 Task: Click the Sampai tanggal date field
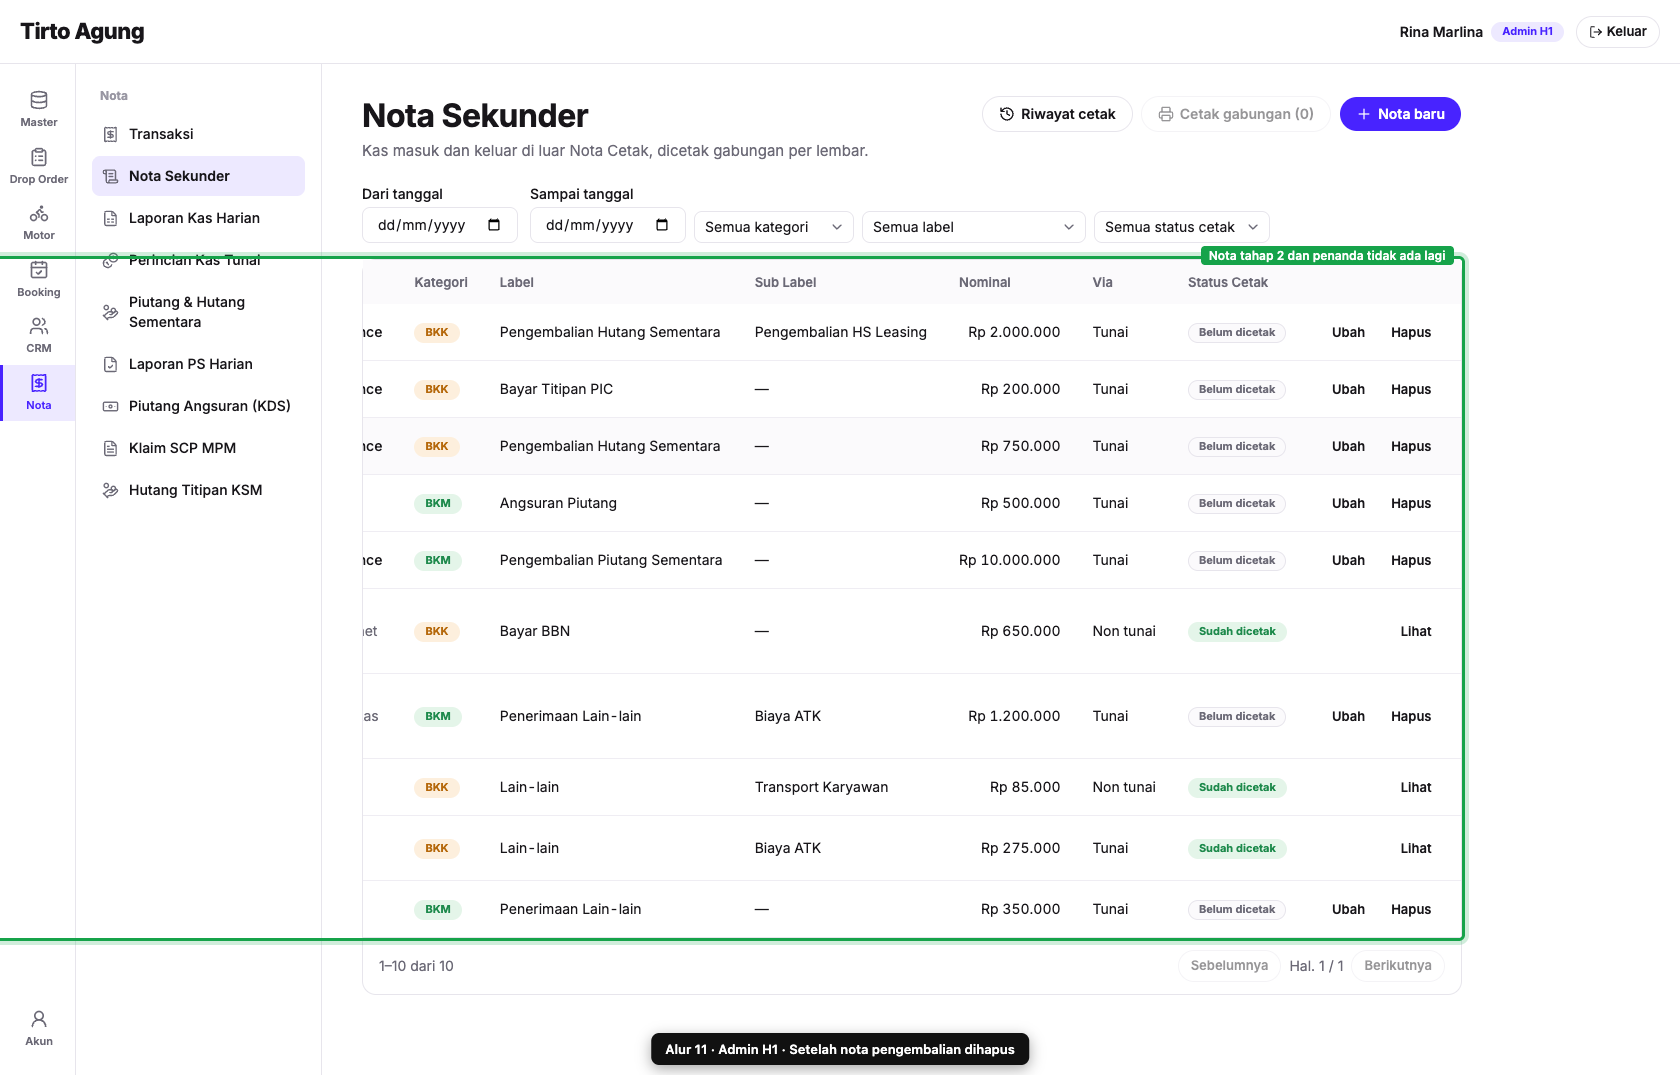coord(608,225)
